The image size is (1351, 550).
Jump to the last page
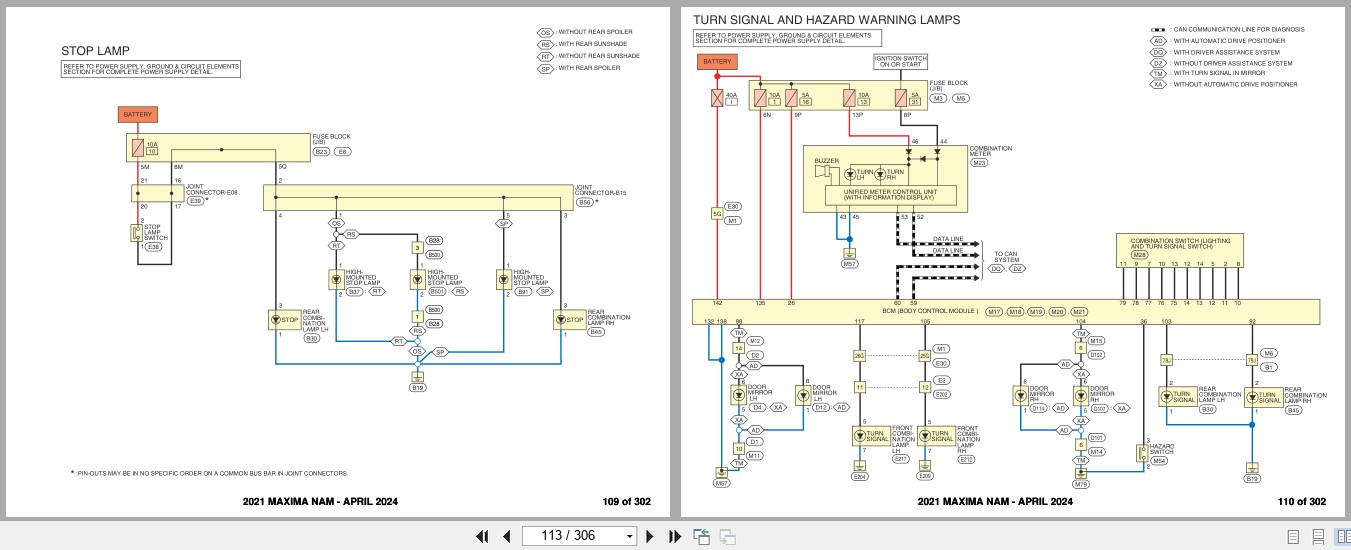click(x=674, y=536)
